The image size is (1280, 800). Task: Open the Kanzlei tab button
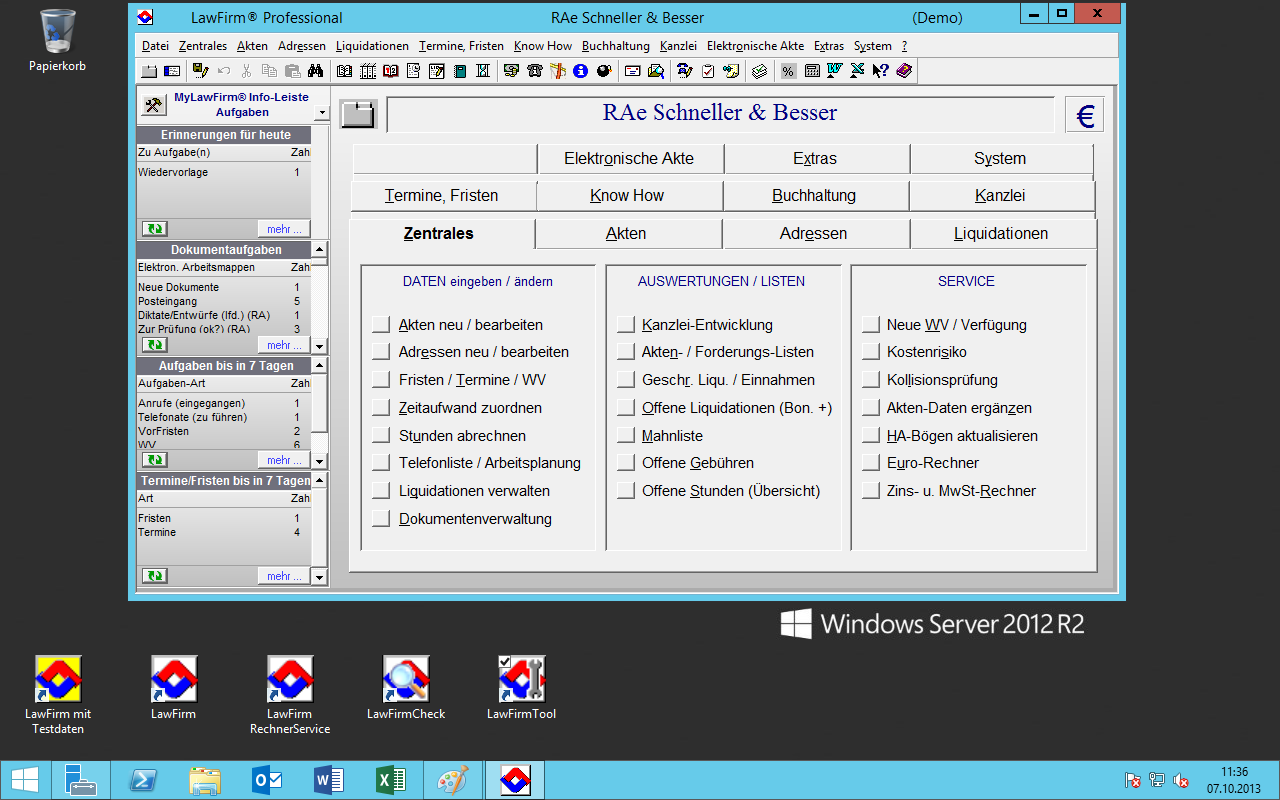(1000, 195)
